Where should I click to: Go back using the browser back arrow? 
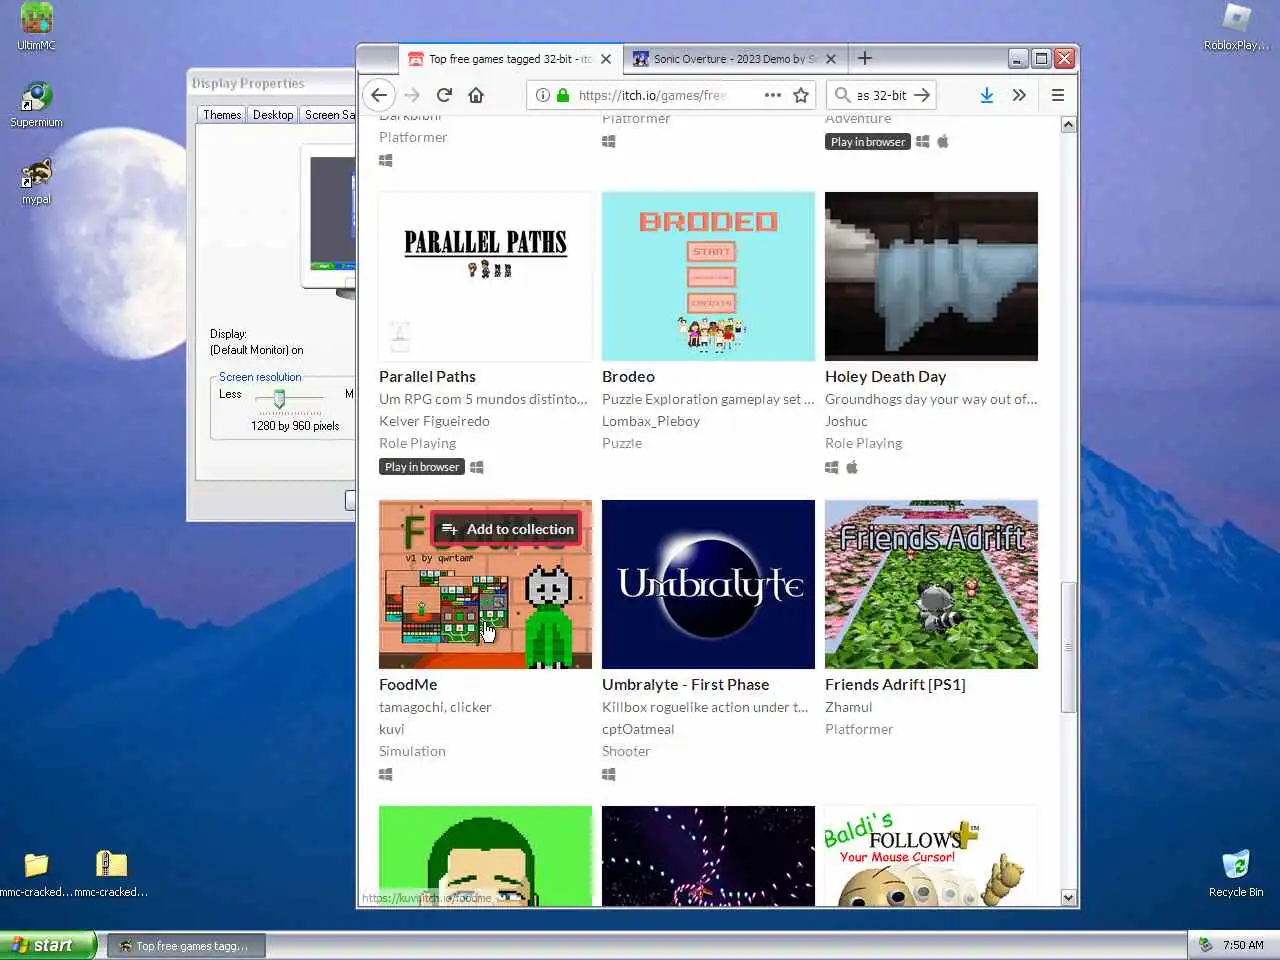click(x=379, y=95)
